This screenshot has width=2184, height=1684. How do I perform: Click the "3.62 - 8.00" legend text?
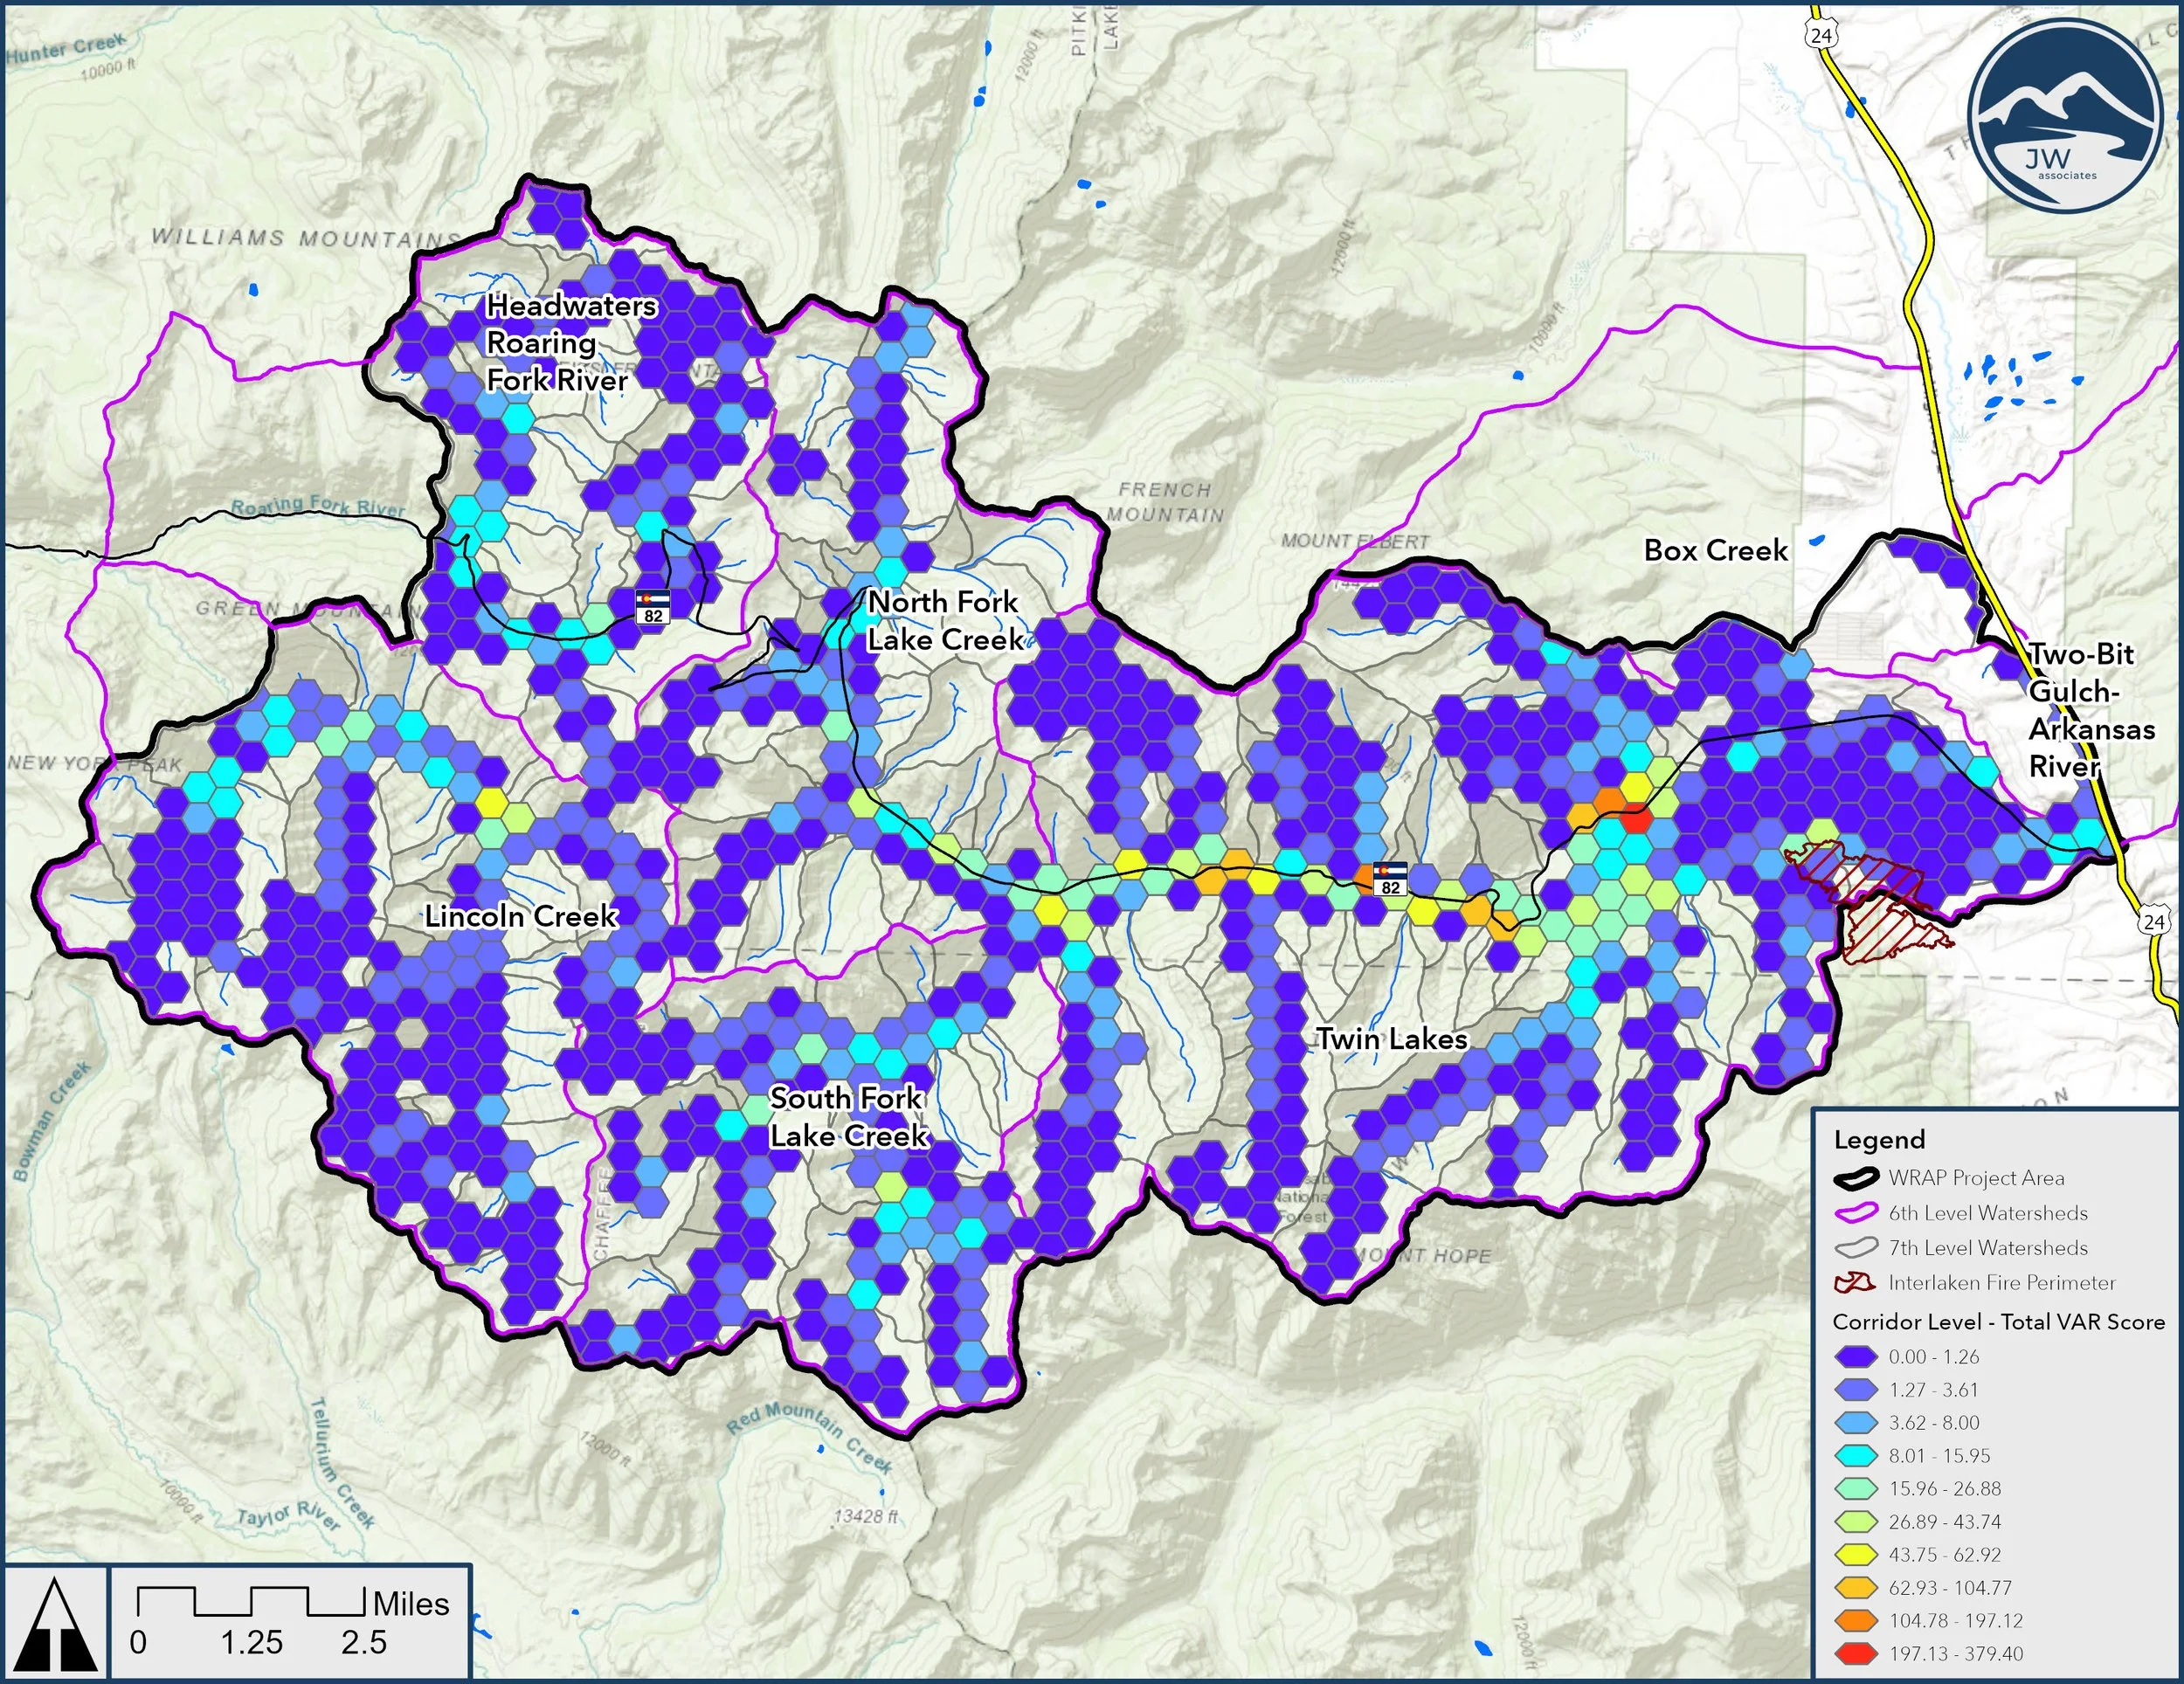click(1934, 1423)
